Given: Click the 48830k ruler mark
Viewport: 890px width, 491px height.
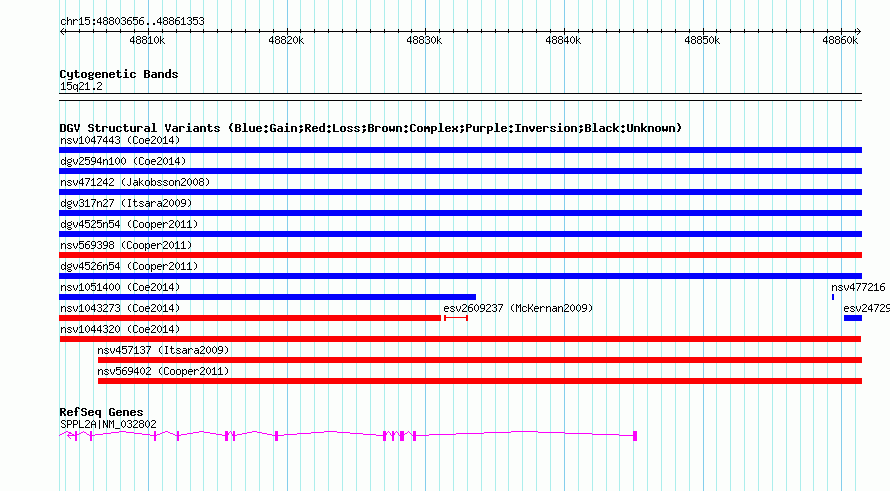Looking at the screenshot, I should [425, 40].
